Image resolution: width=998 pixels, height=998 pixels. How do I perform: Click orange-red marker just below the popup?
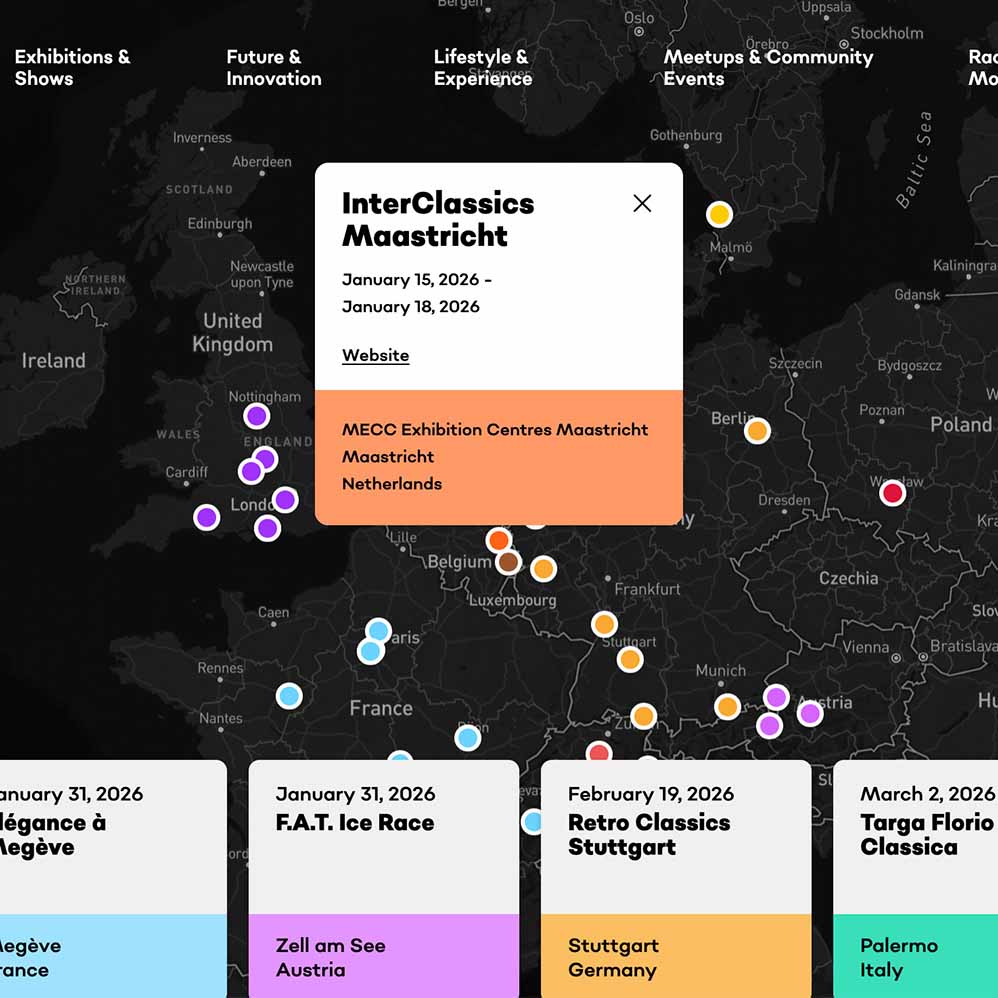pos(499,540)
